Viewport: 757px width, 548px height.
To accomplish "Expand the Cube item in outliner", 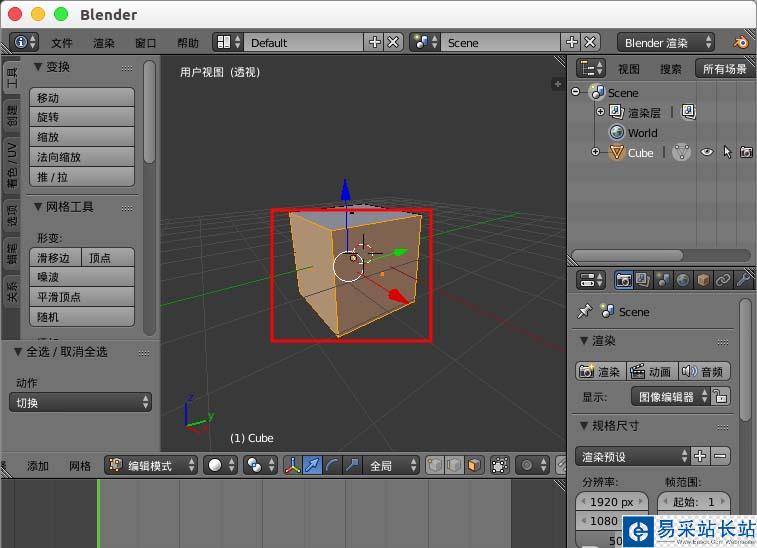I will [596, 153].
